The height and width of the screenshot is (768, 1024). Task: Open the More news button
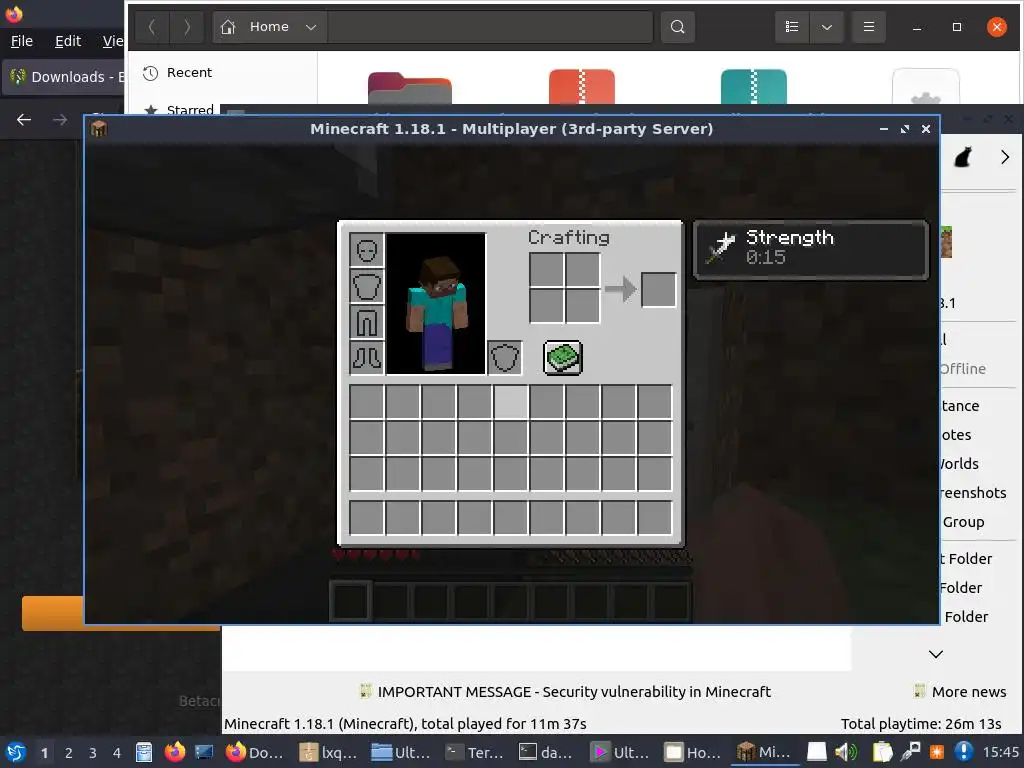[x=960, y=692]
